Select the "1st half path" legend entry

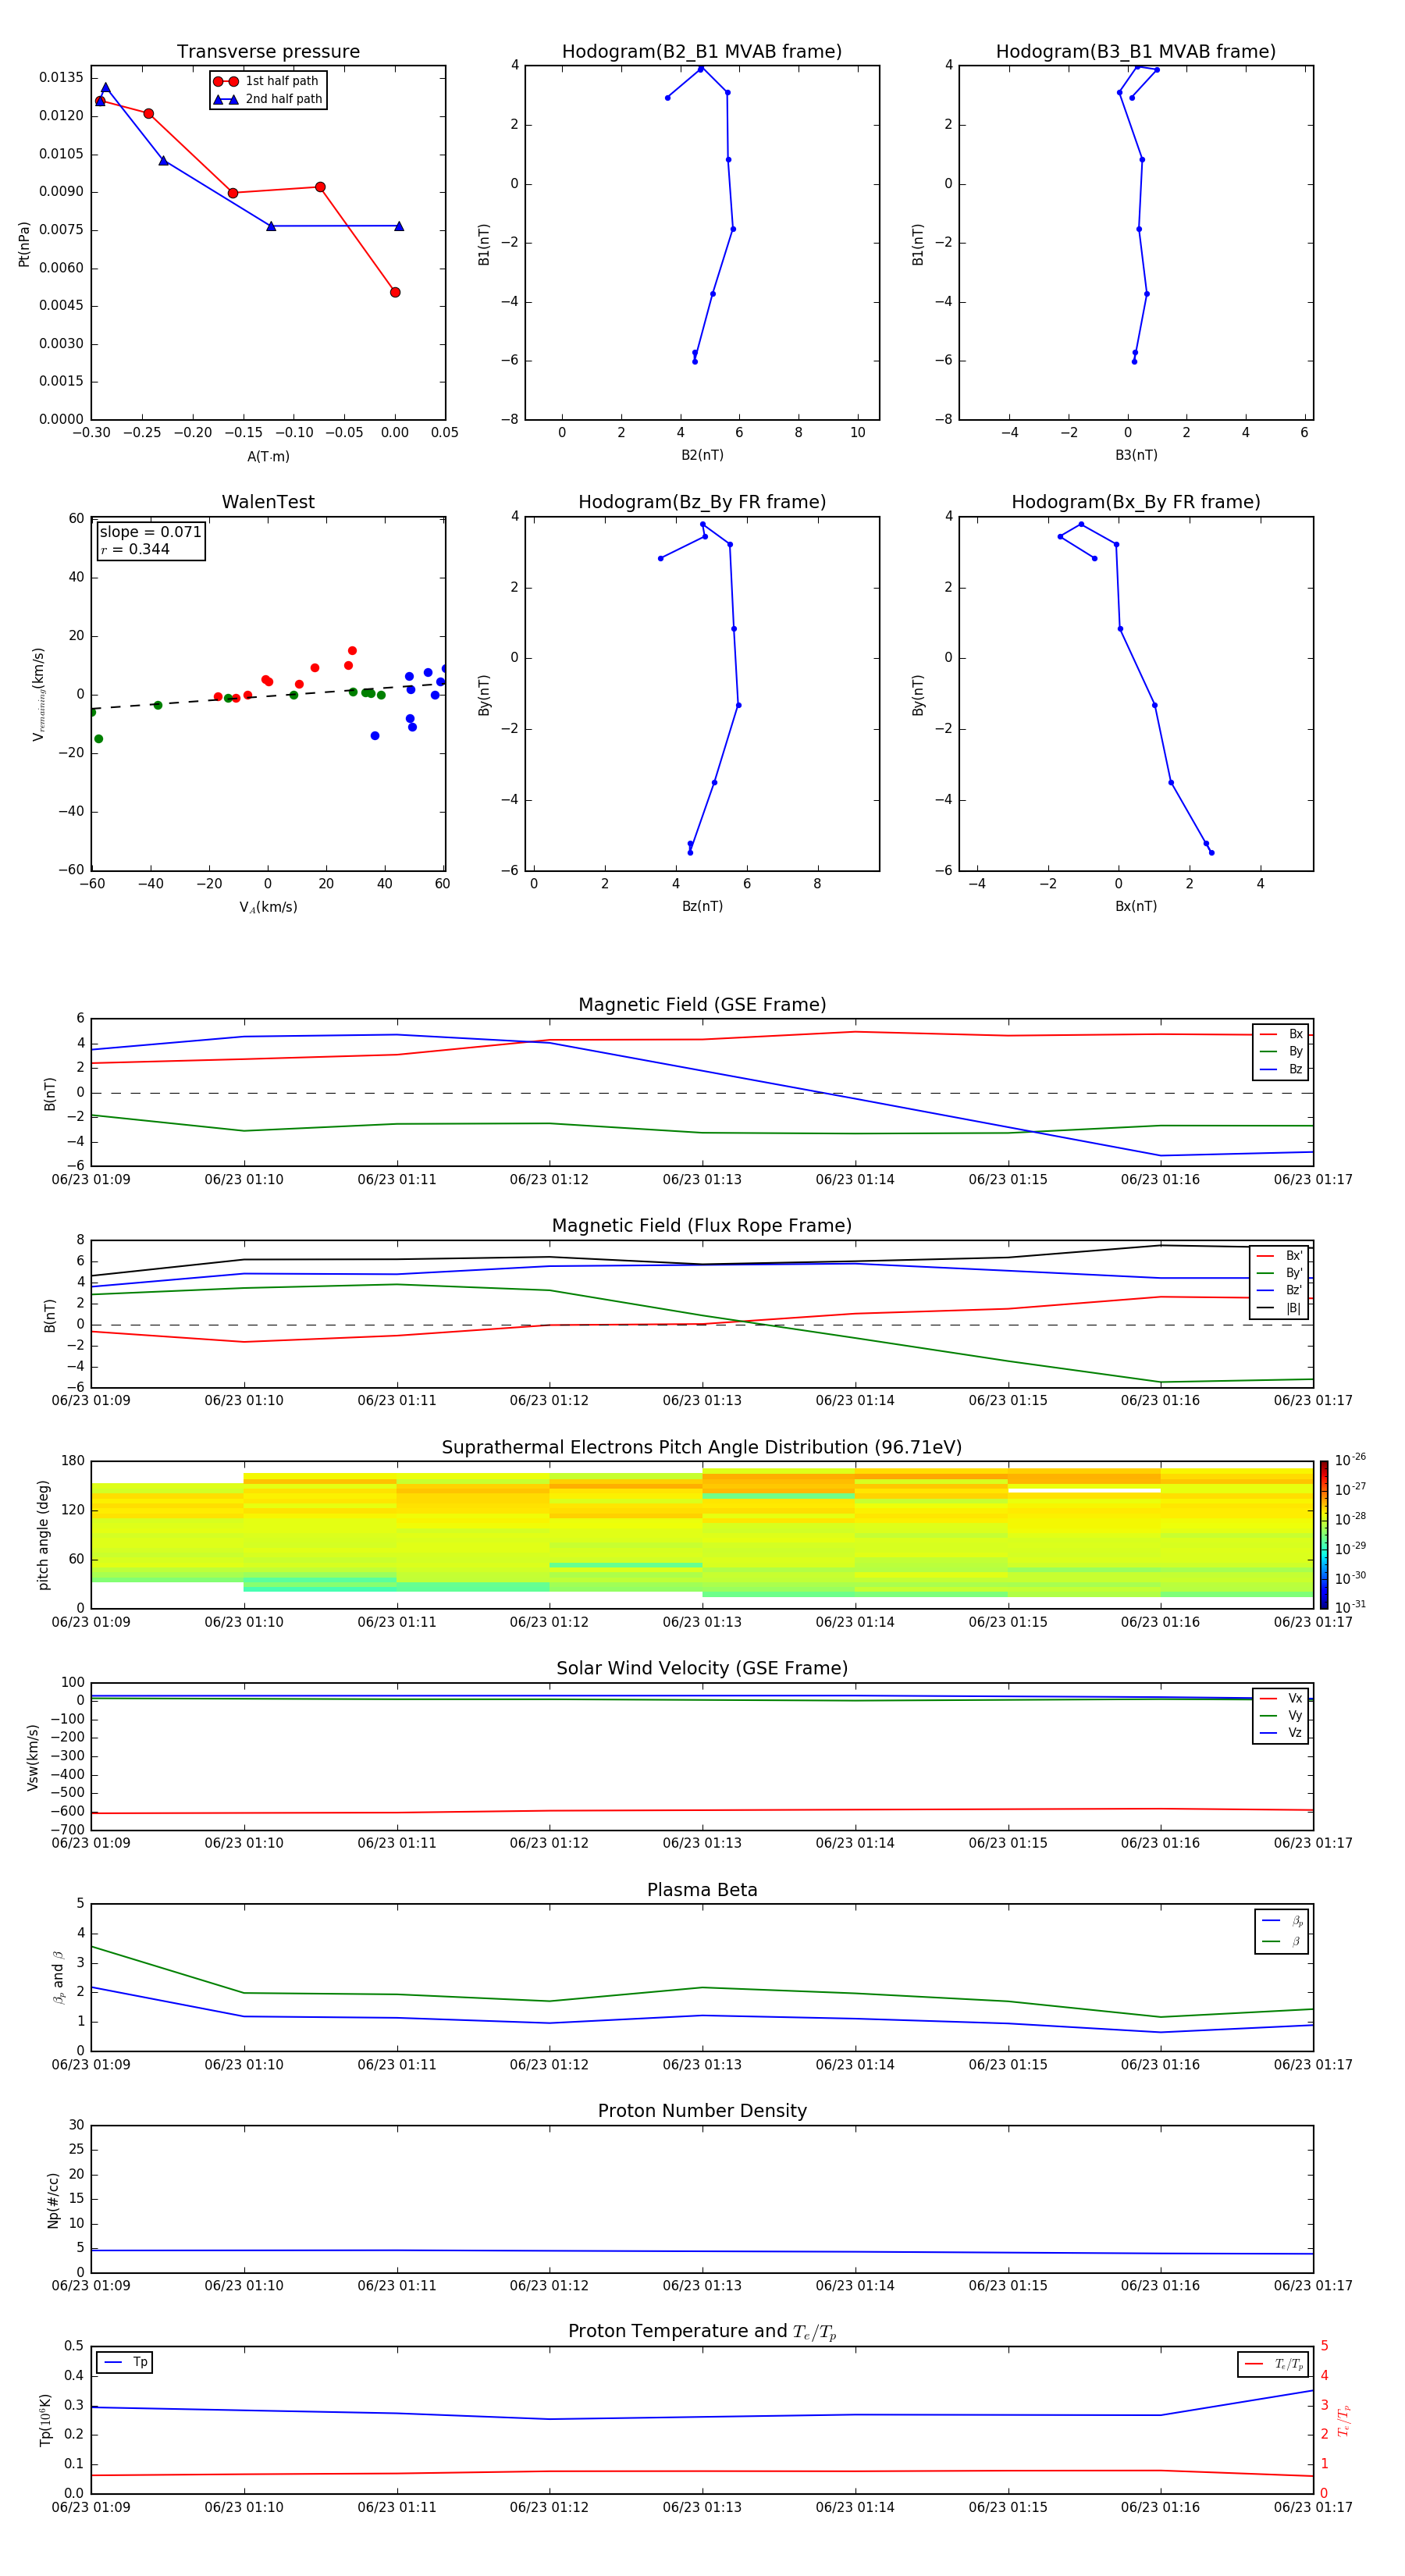pyautogui.click(x=267, y=81)
